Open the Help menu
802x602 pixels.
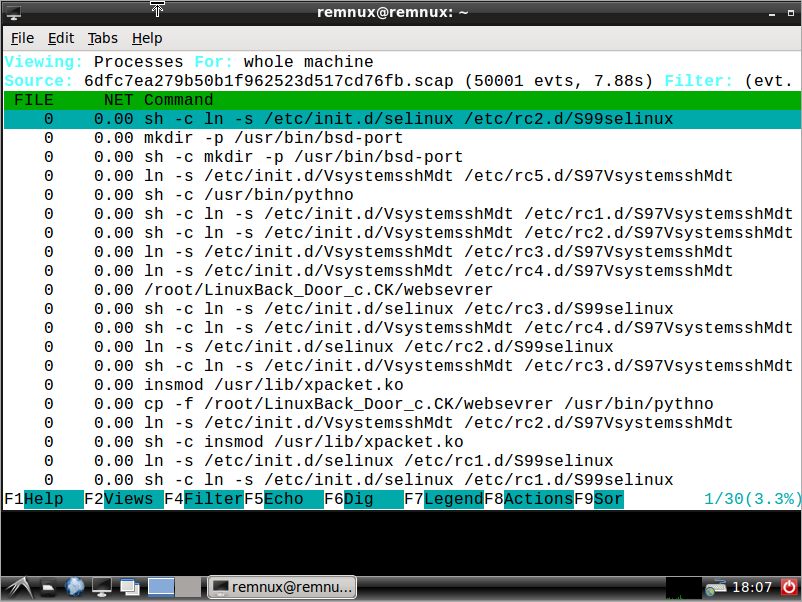coord(147,38)
